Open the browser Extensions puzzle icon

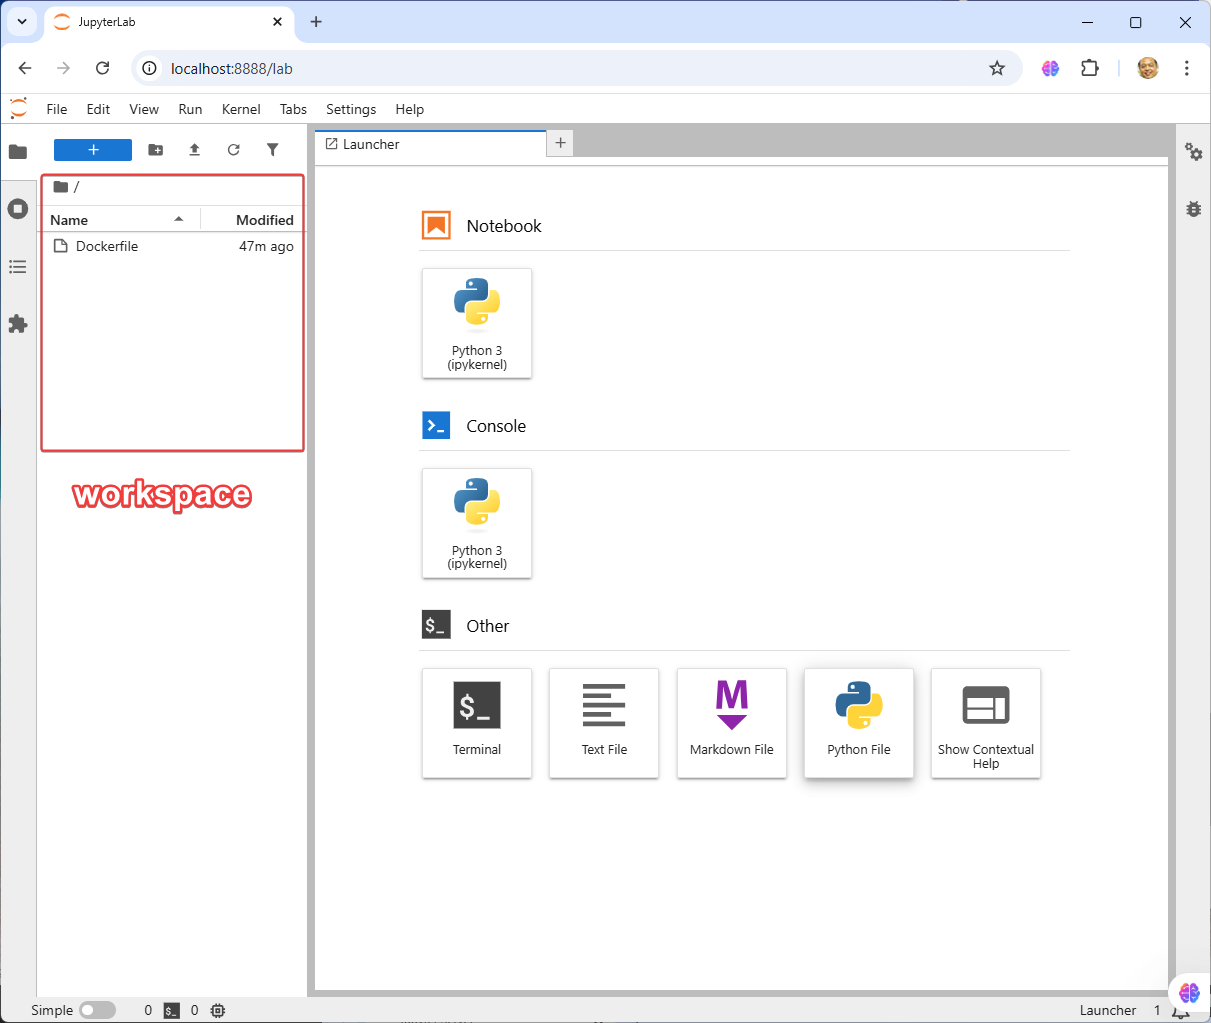point(1090,68)
